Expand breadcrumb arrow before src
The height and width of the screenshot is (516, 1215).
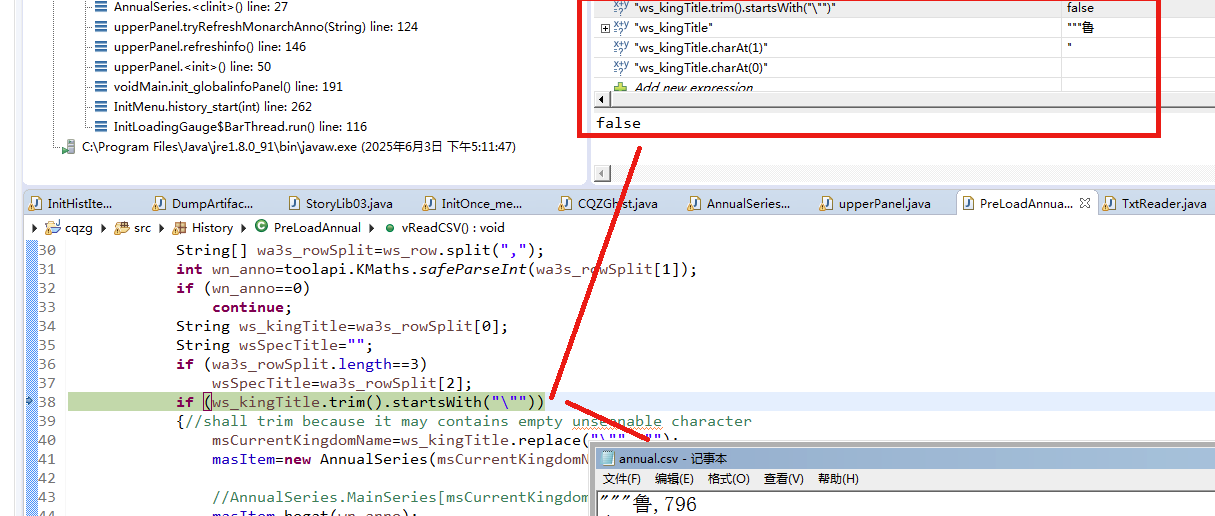[x=105, y=228]
